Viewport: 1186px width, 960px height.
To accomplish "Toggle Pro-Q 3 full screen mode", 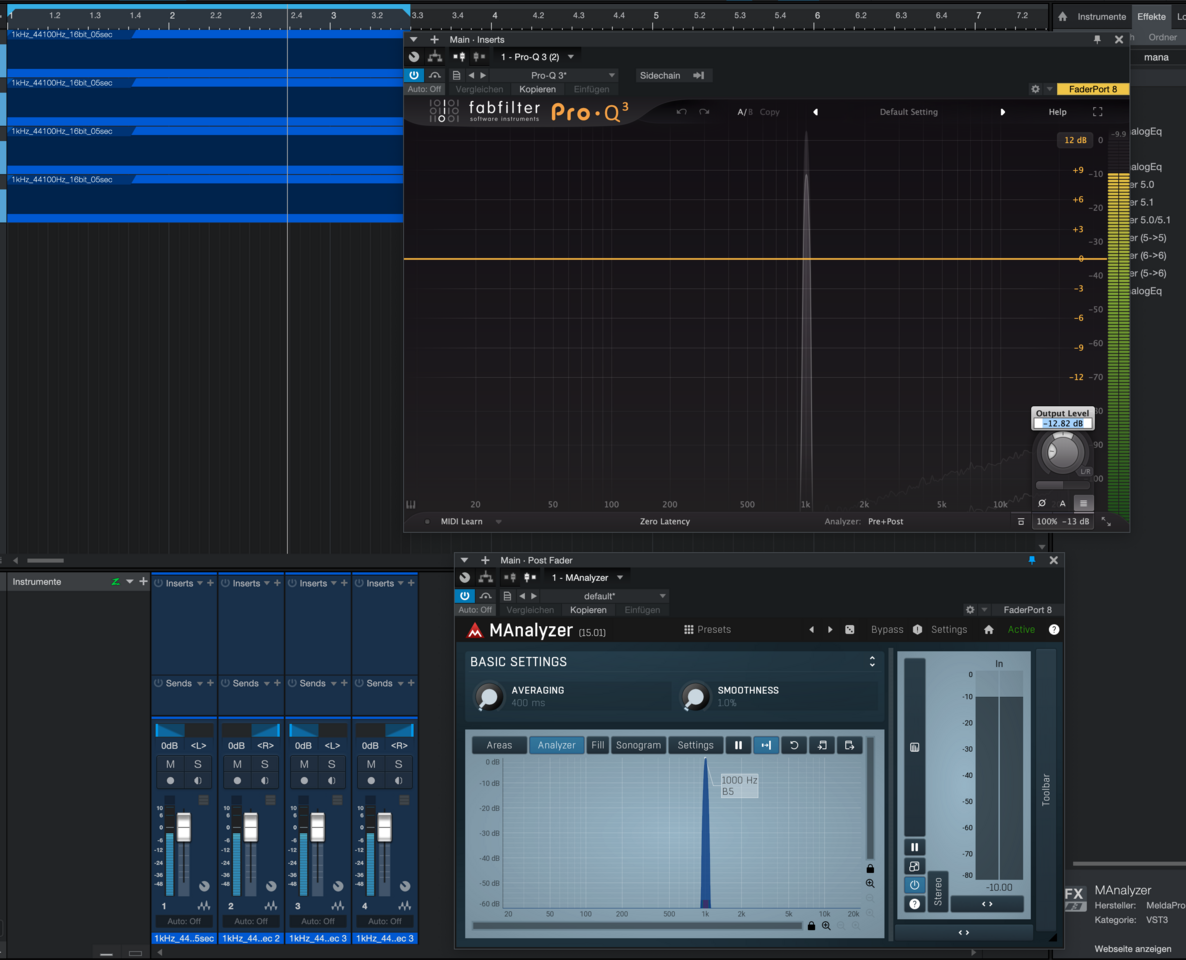I will point(1098,112).
